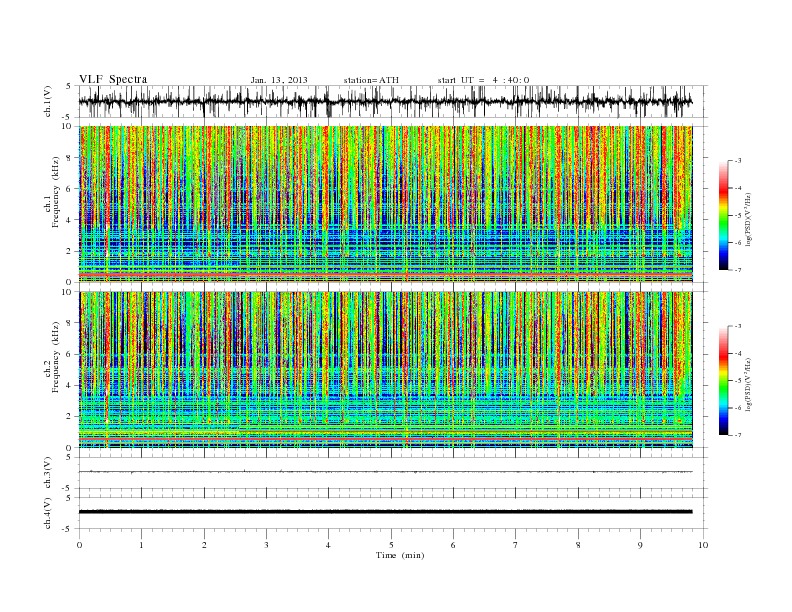Click the ch.2 spectrogram plot
The height and width of the screenshot is (612, 792).
386,369
